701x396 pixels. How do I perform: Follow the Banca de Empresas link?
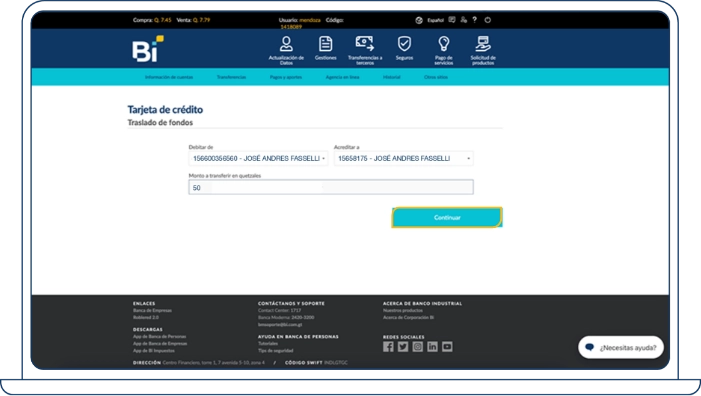click(152, 310)
